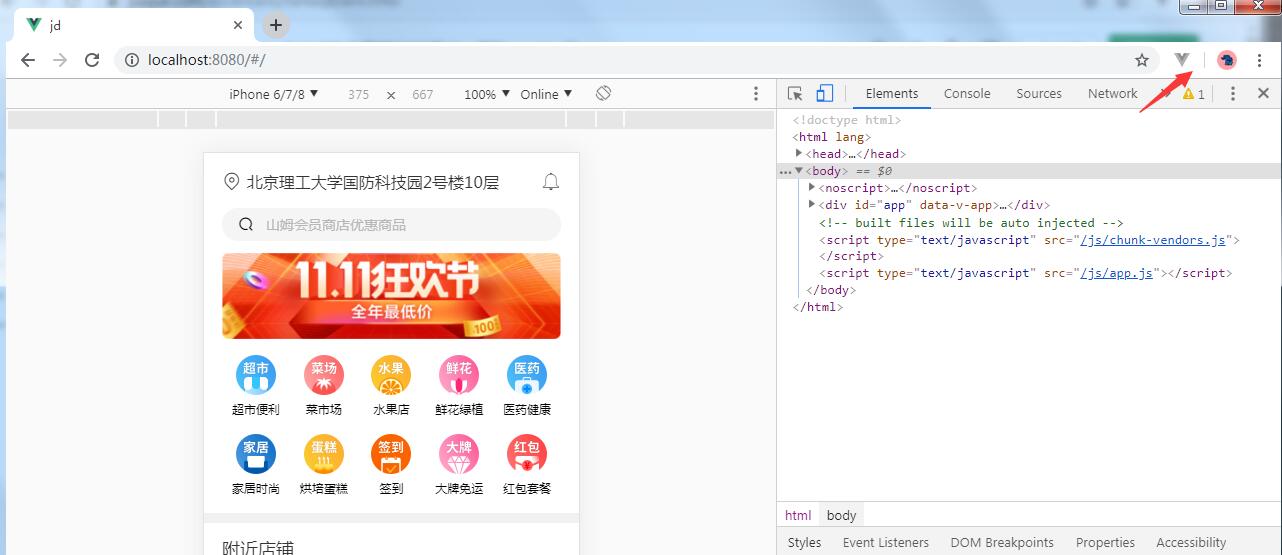Image resolution: width=1282 pixels, height=555 pixels.
Task: Open the 签到 check-in icon
Action: [391, 454]
